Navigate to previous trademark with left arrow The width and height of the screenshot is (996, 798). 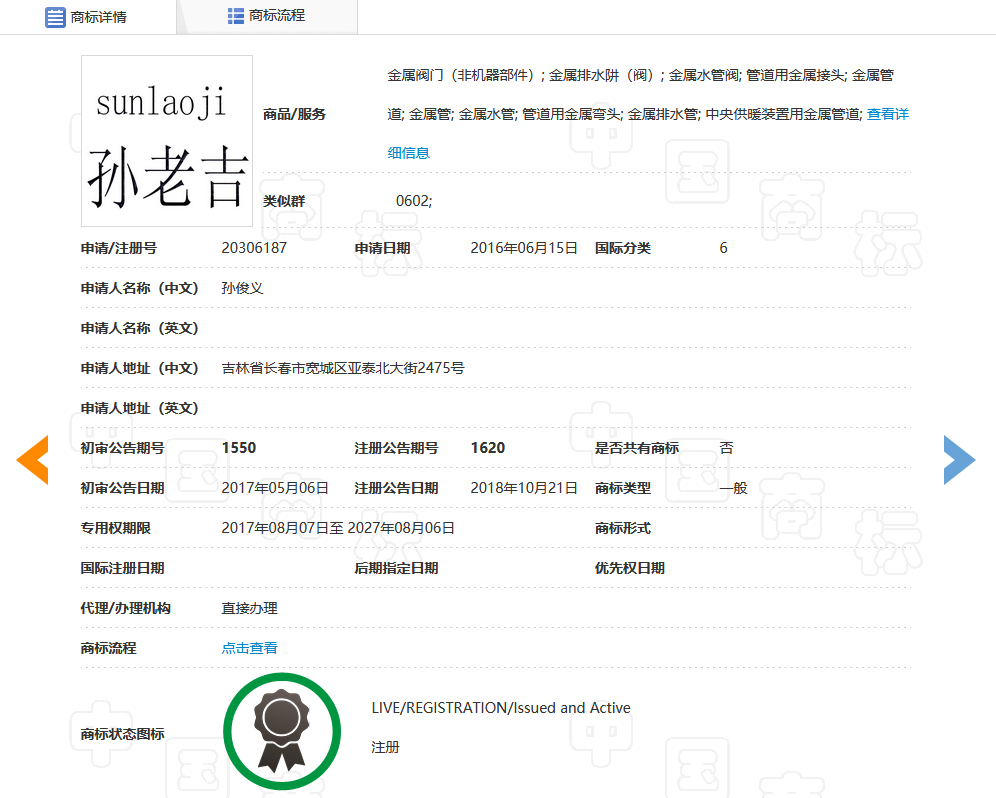(32, 460)
